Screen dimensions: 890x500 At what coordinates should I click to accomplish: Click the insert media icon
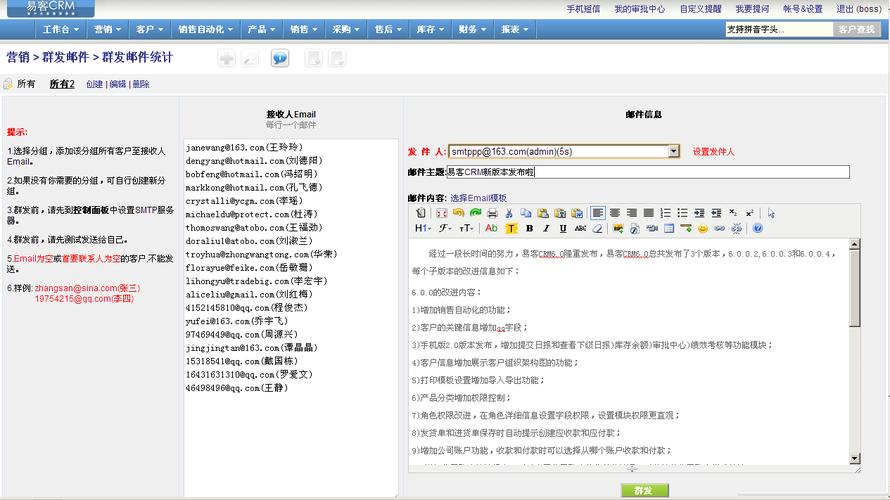point(652,228)
